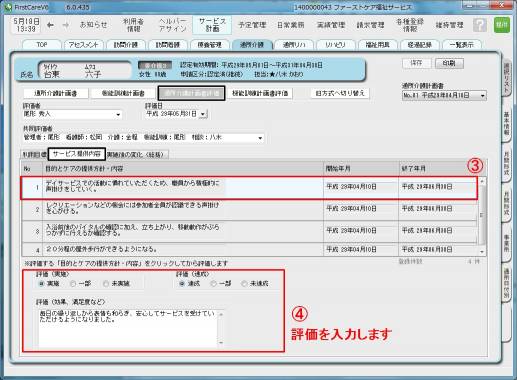Screen dimensions: 517x380
Task: Click the 開始年月 column header
Action: (361, 169)
